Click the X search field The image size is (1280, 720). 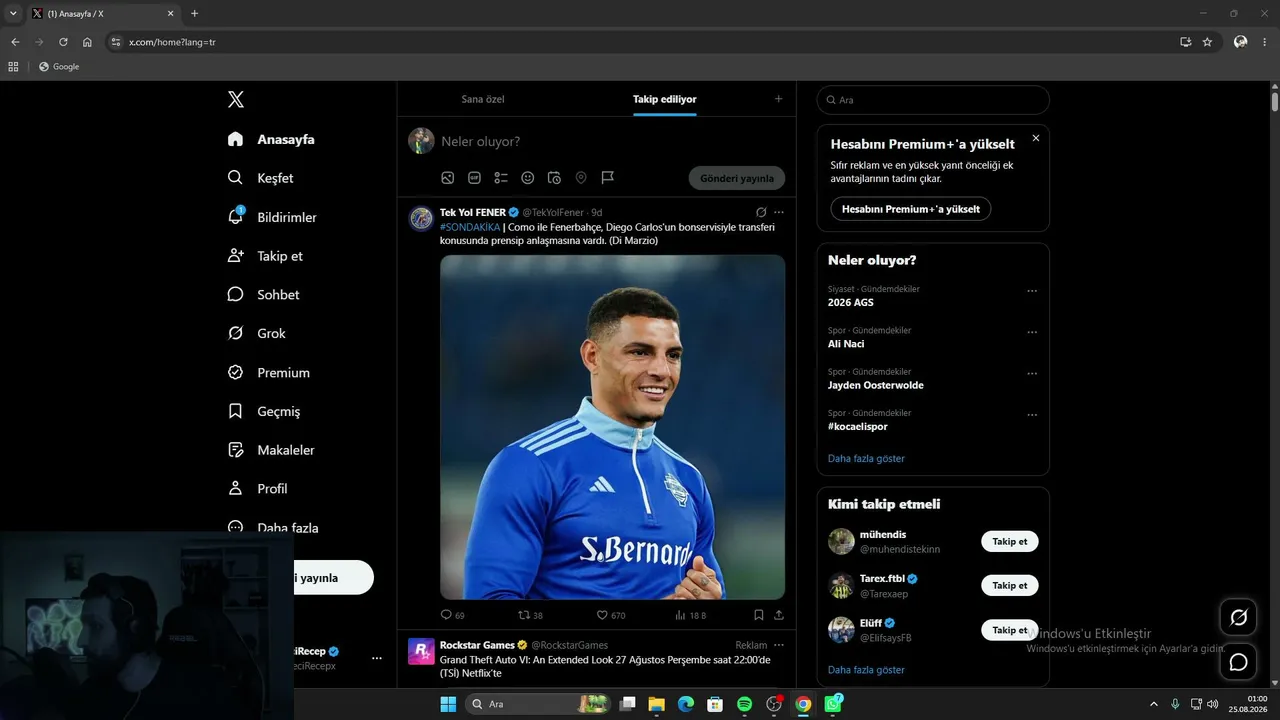pyautogui.click(x=933, y=100)
